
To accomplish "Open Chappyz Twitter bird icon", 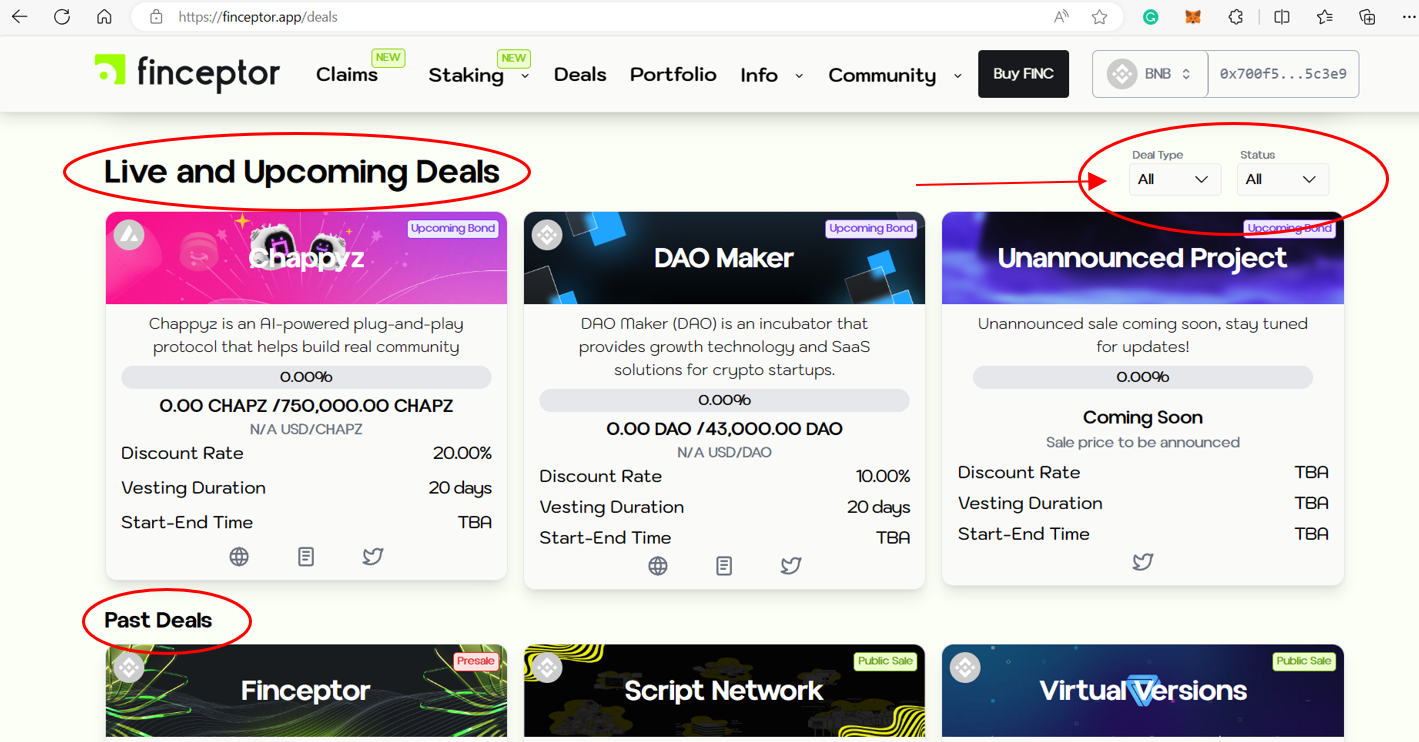I will pyautogui.click(x=373, y=557).
